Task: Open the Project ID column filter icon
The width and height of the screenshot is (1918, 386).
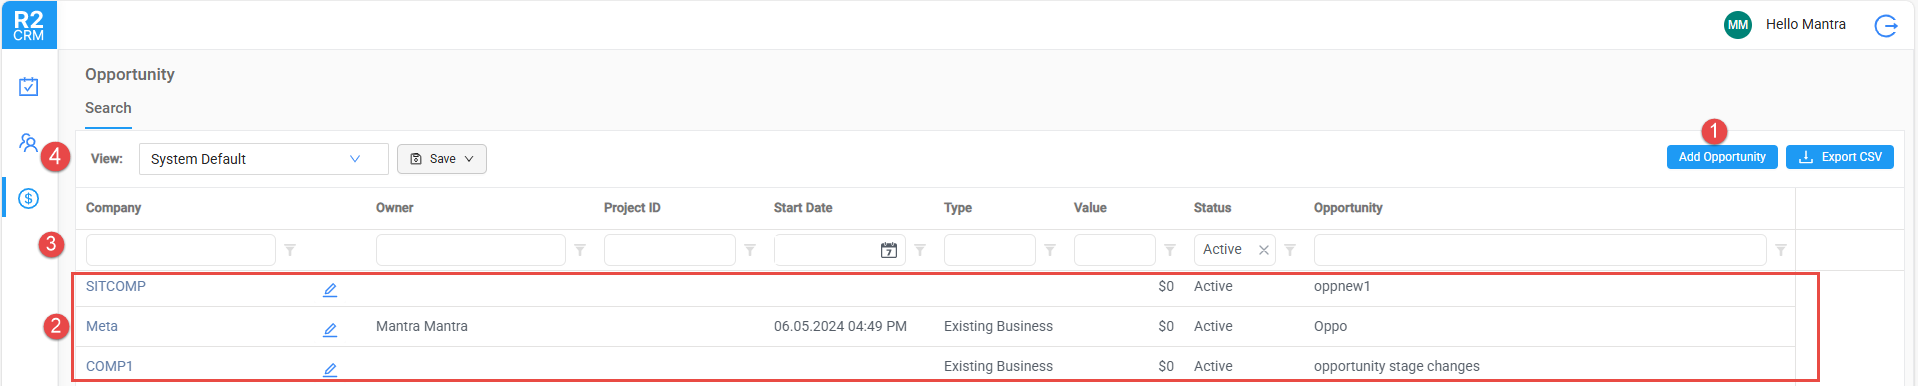Action: (750, 250)
